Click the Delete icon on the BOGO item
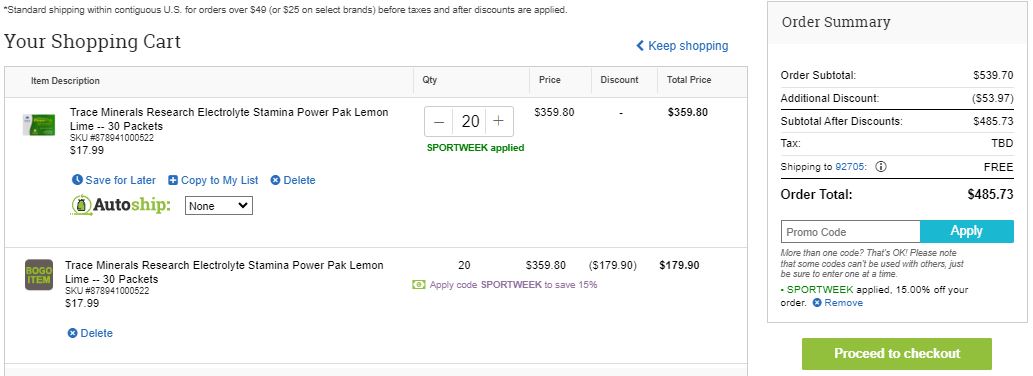The image size is (1033, 376). 72,333
